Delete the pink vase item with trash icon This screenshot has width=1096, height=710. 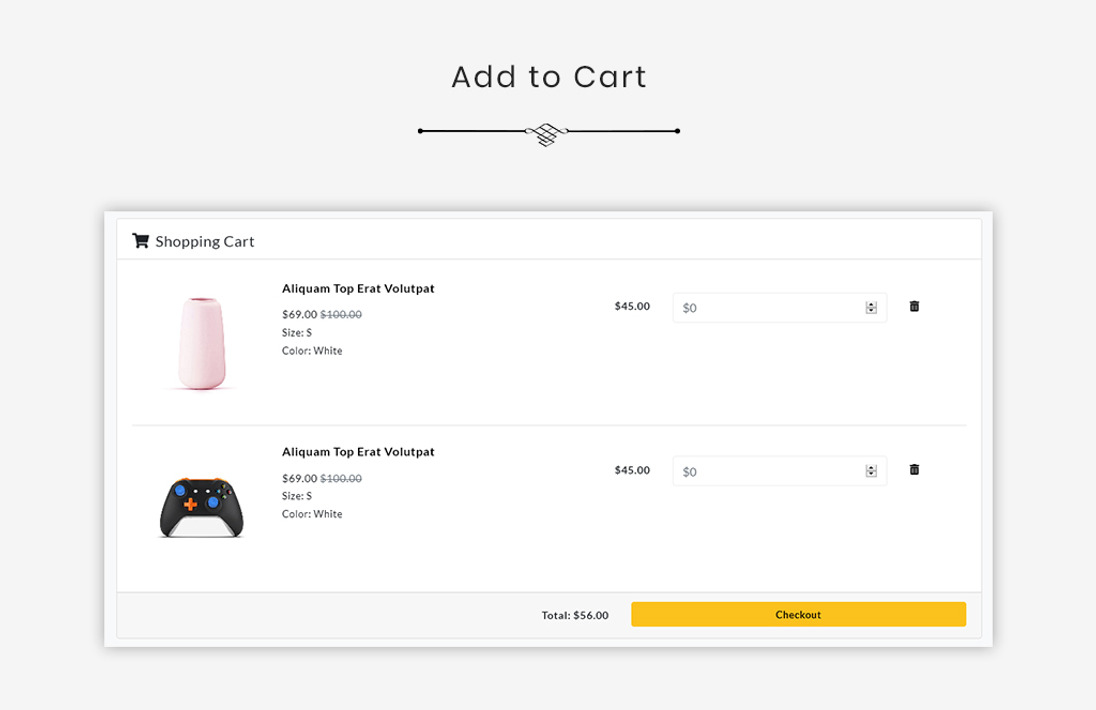(x=914, y=306)
